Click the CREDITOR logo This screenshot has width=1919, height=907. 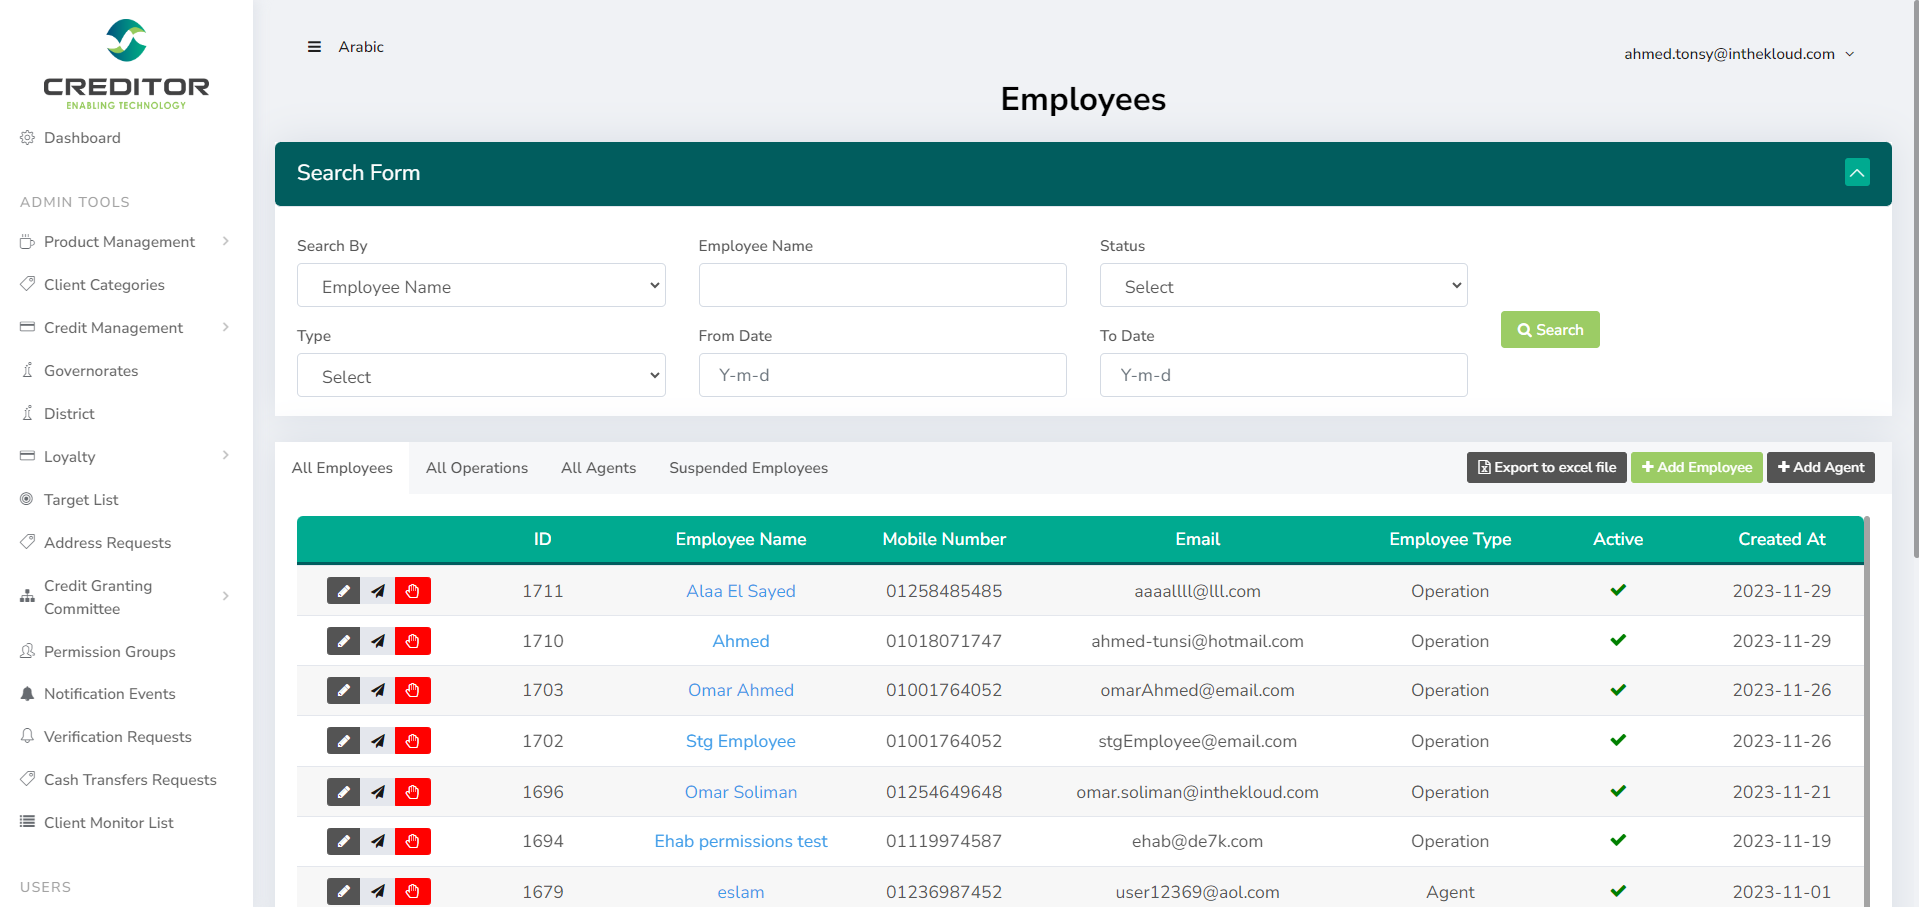tap(126, 64)
